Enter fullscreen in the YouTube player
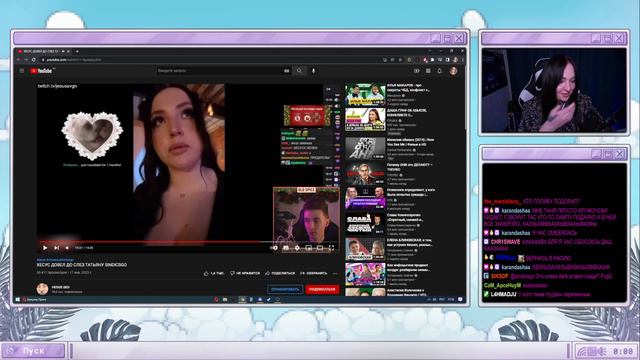 coord(331,248)
